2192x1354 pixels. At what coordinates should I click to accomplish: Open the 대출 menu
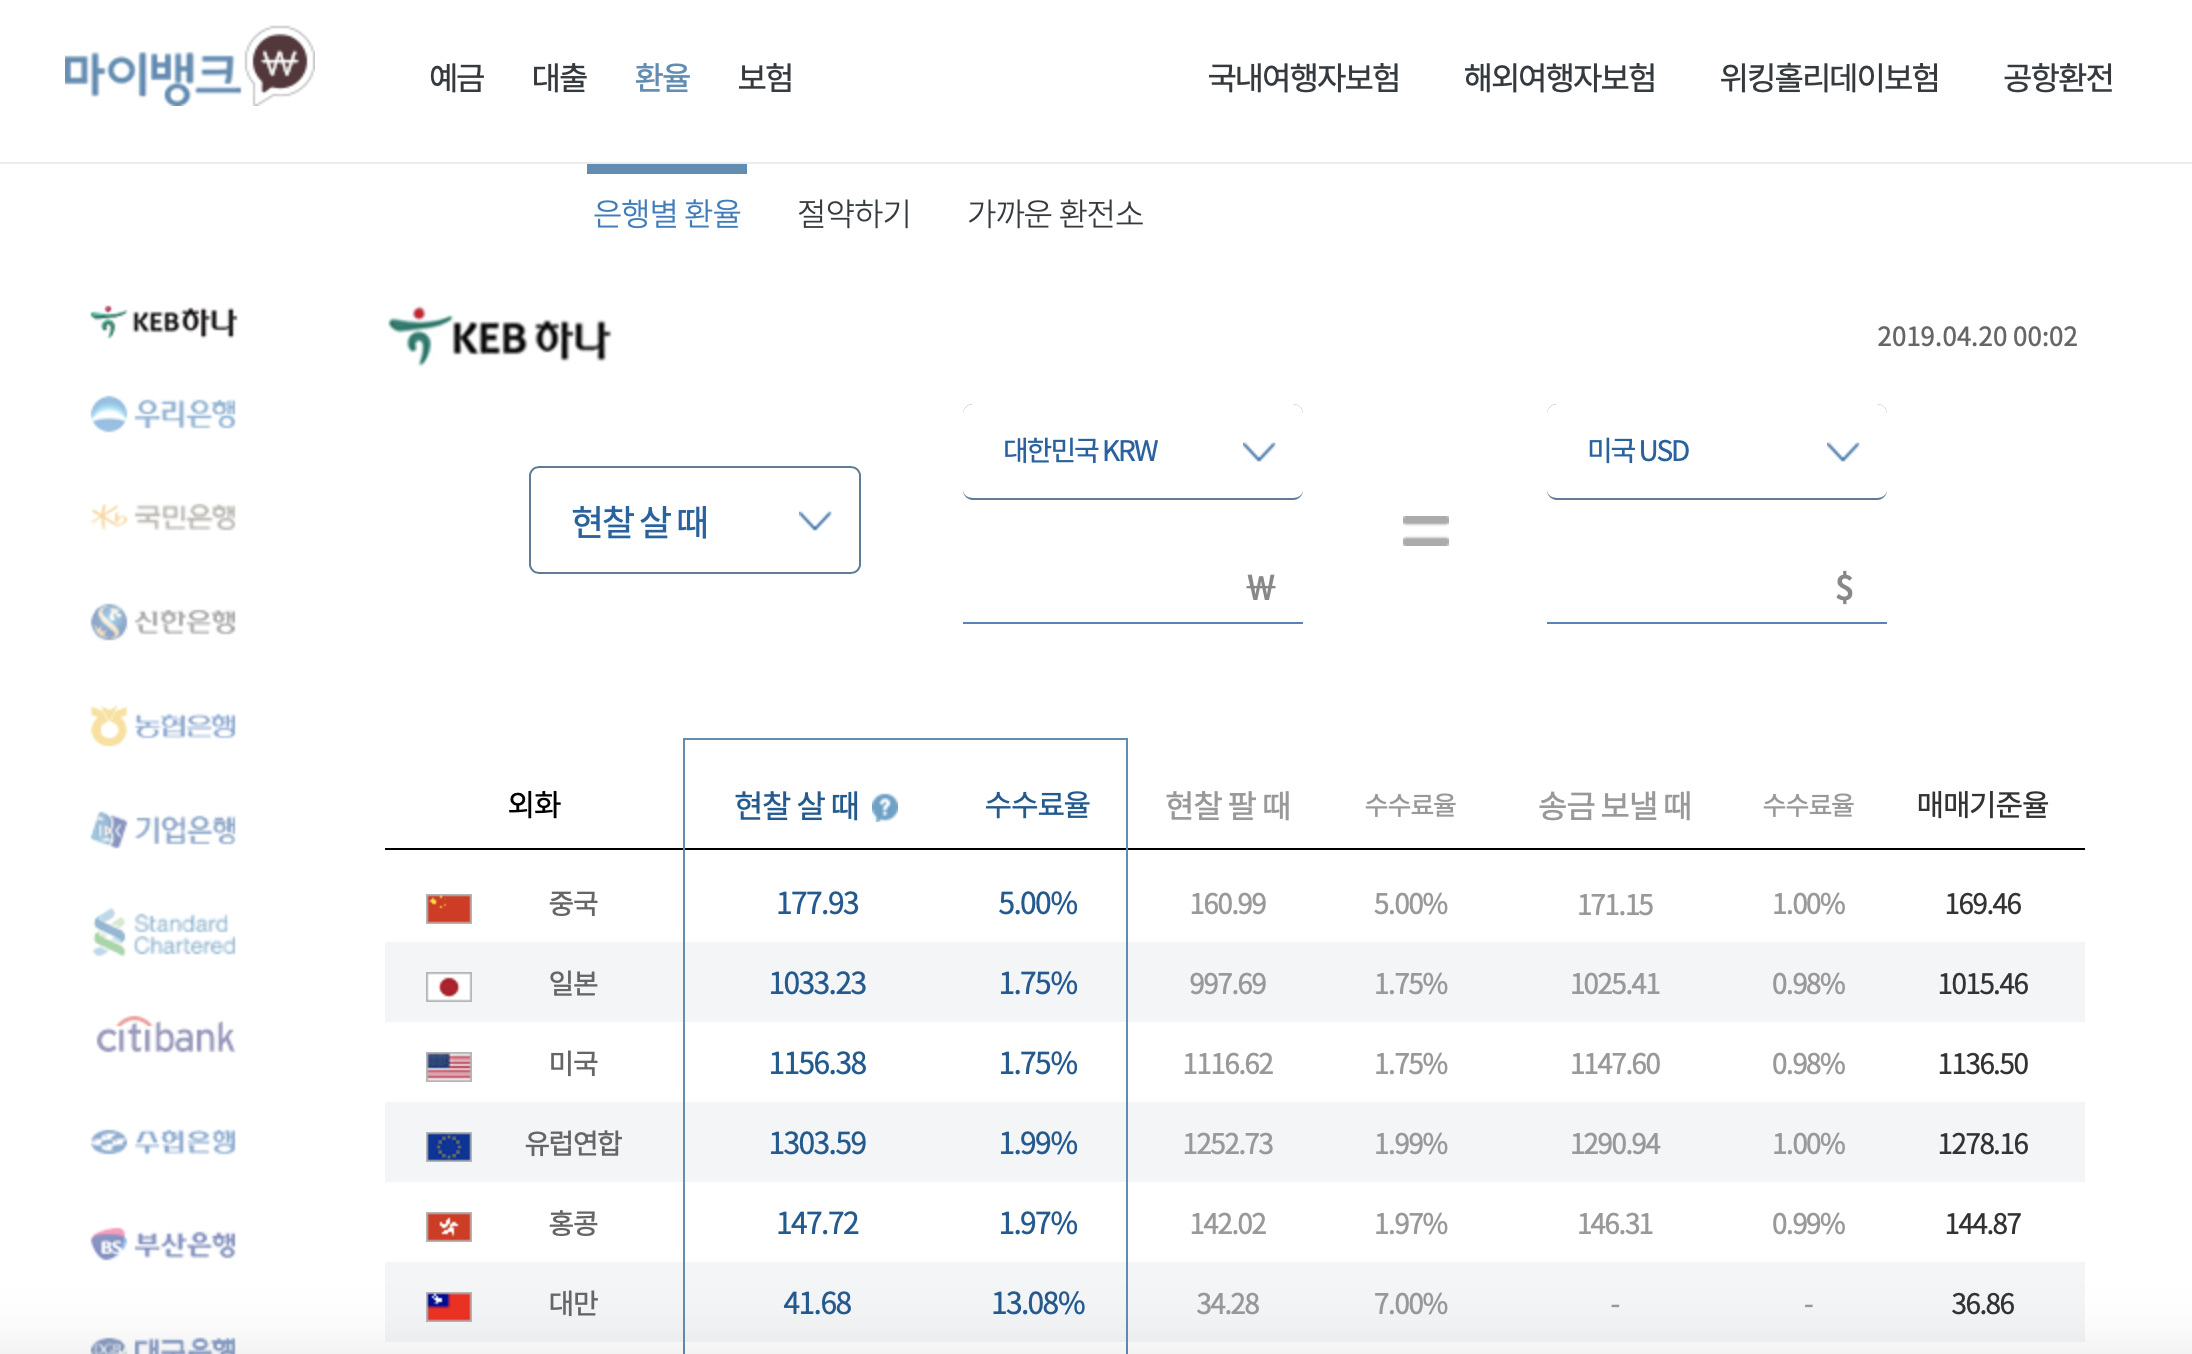coord(559,77)
